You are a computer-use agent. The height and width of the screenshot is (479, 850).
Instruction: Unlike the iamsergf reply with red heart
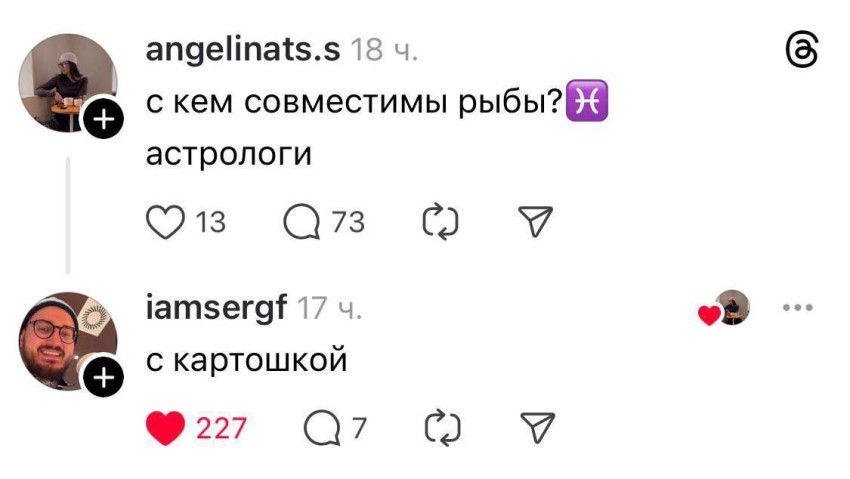click(167, 428)
